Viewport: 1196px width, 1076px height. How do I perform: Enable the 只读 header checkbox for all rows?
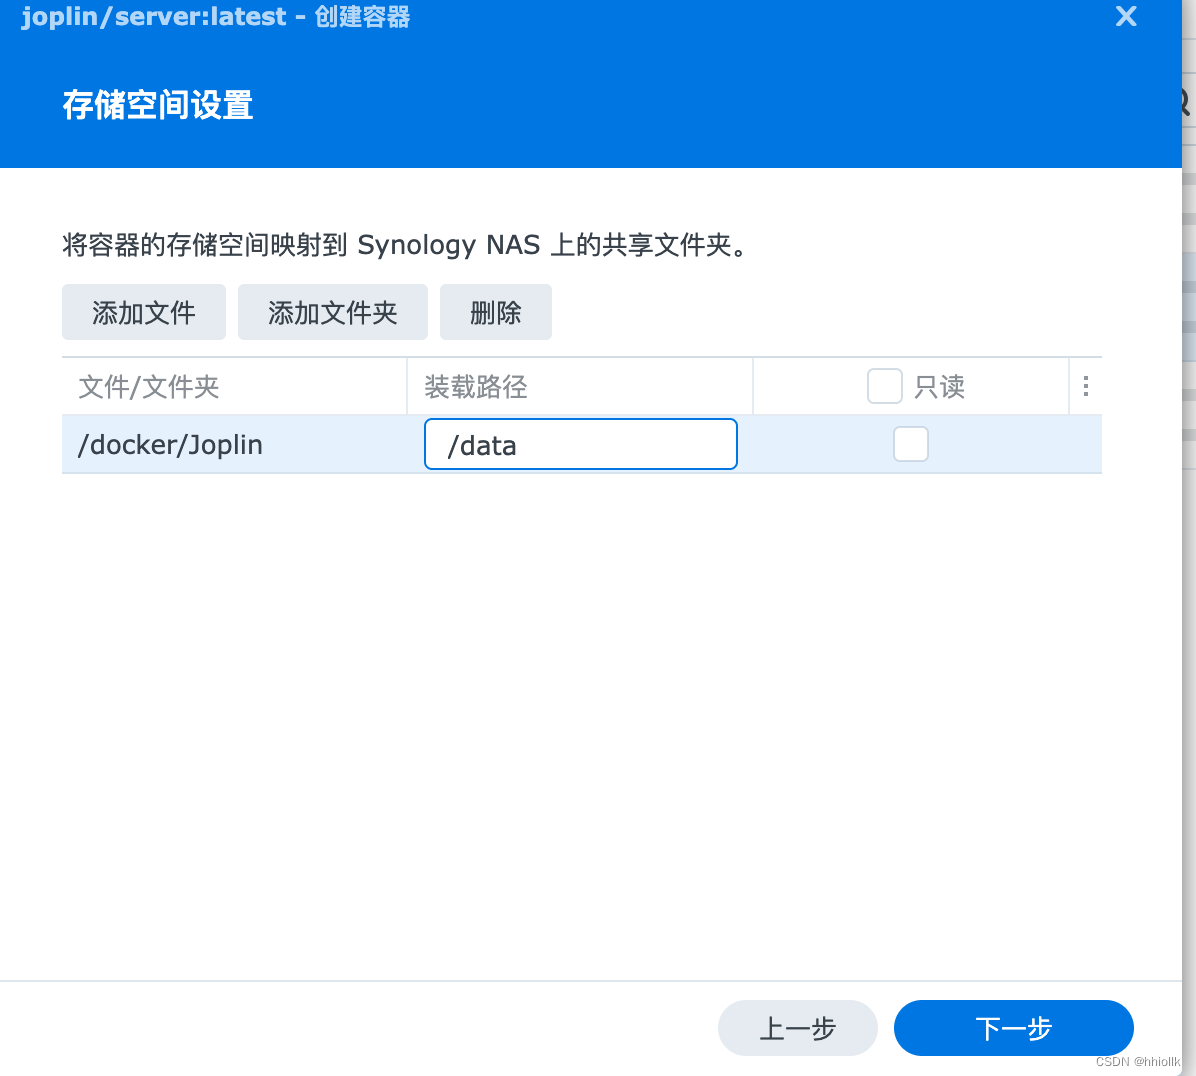tap(884, 385)
